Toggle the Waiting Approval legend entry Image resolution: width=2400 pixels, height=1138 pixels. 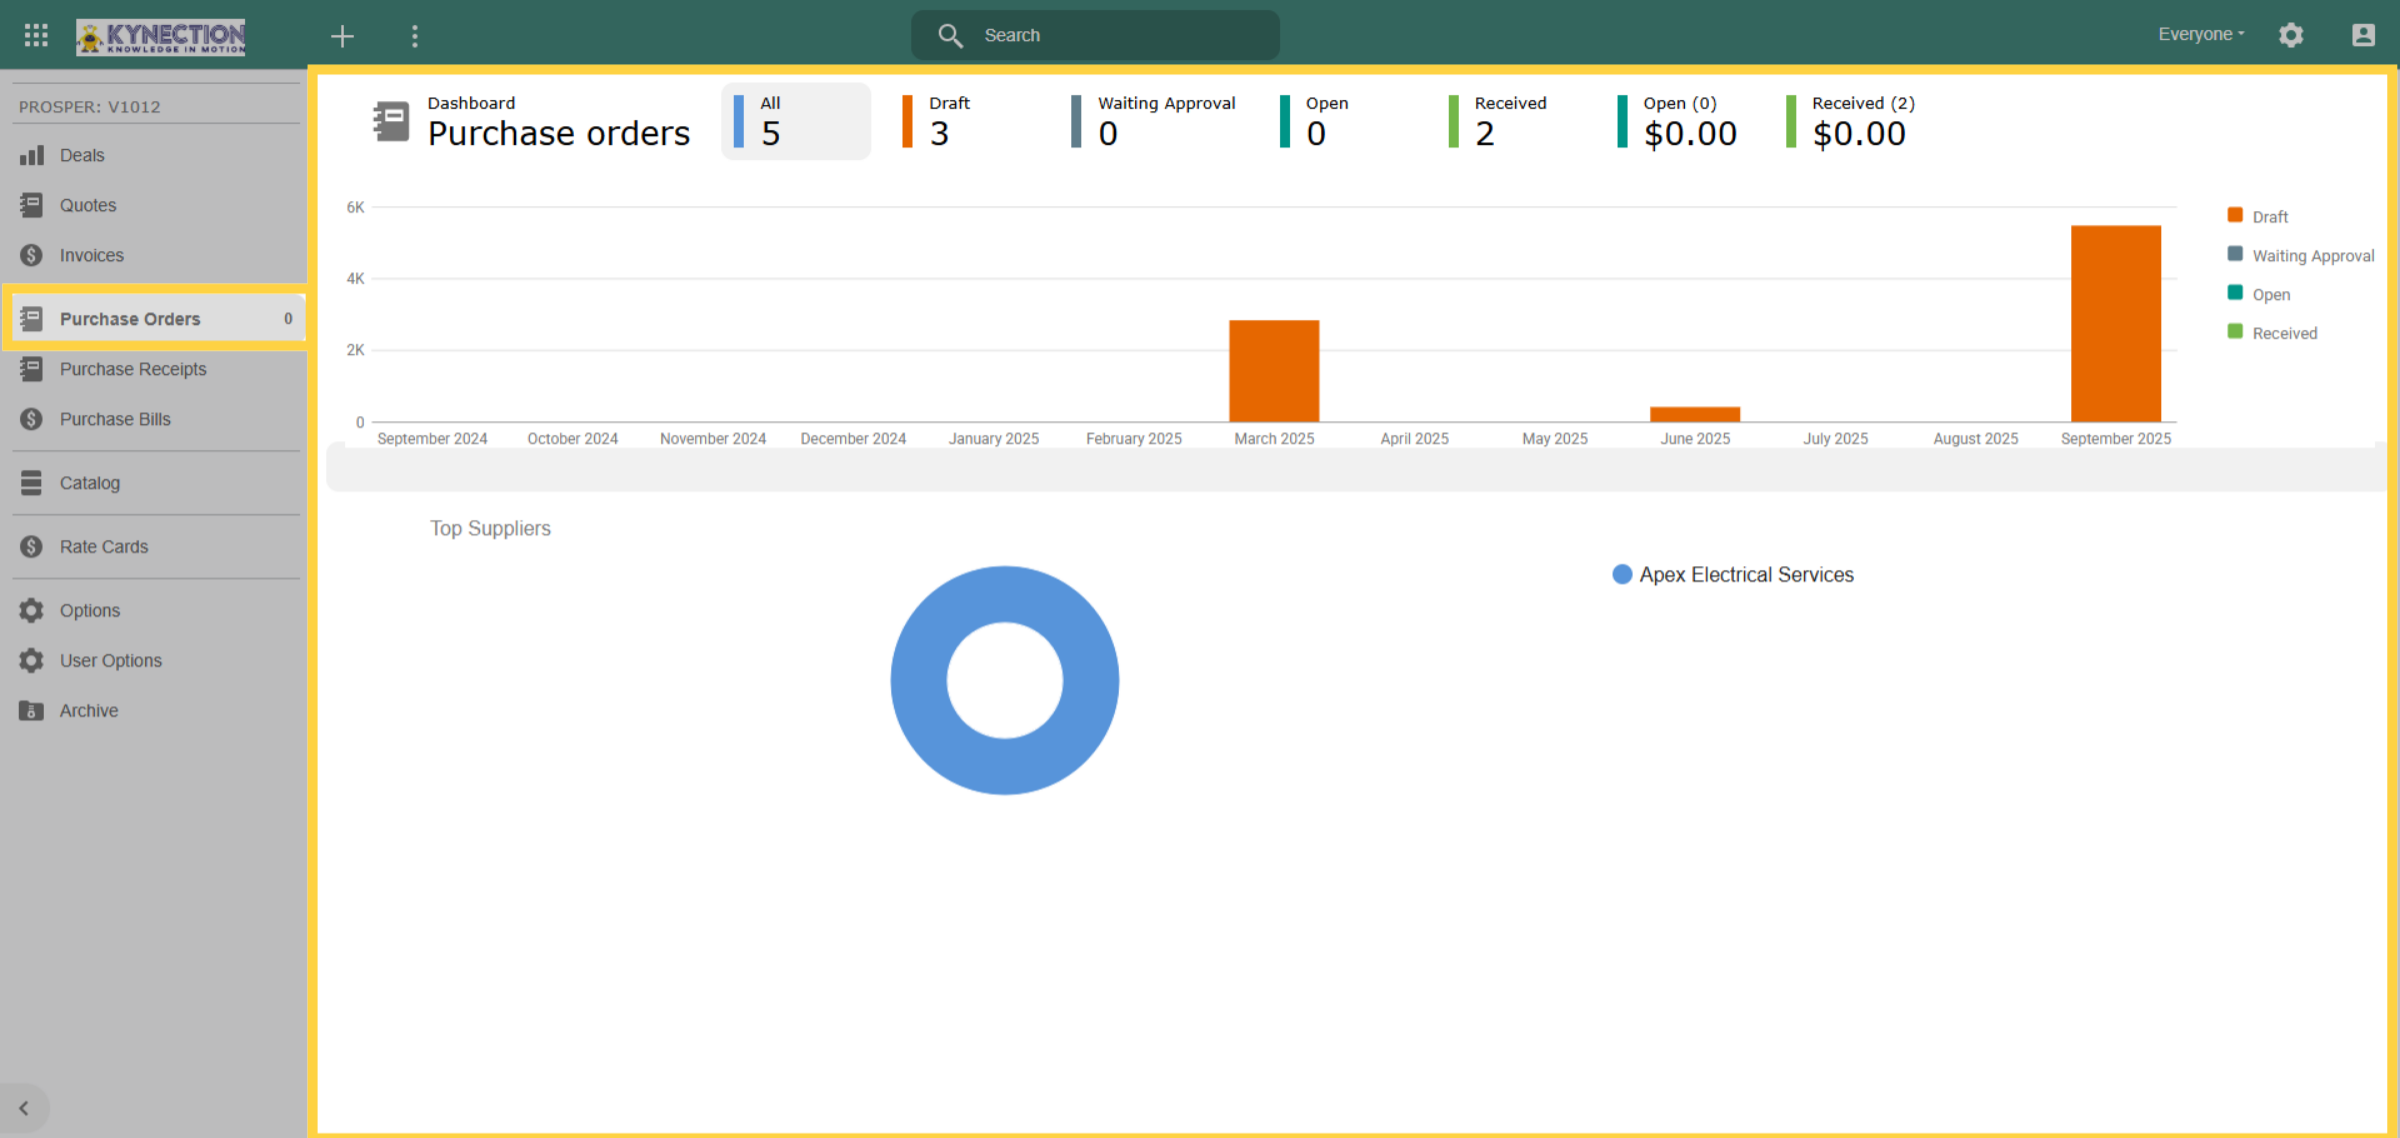[2301, 255]
